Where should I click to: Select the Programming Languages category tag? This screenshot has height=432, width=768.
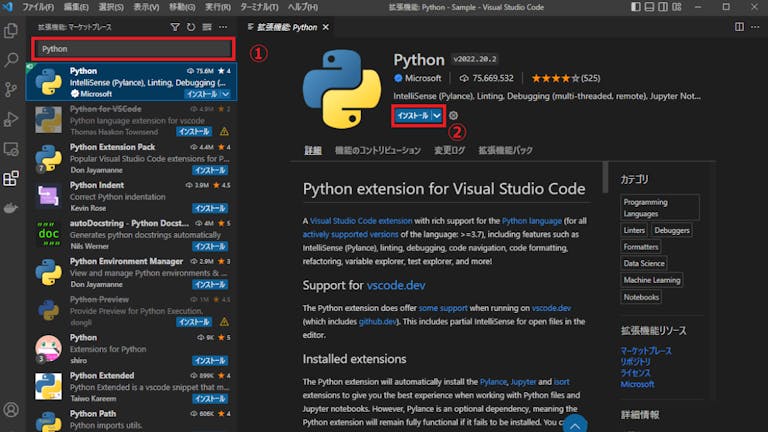pos(660,208)
